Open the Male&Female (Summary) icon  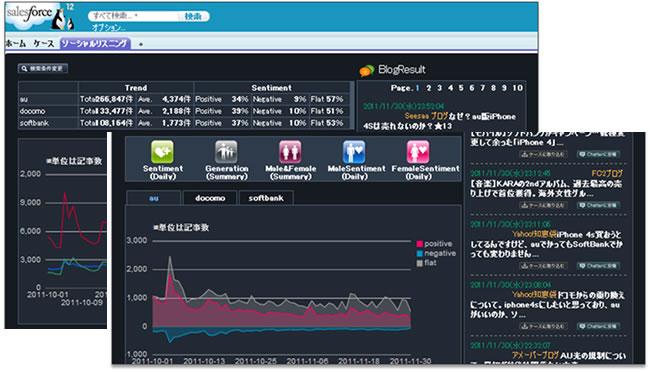[x=290, y=152]
